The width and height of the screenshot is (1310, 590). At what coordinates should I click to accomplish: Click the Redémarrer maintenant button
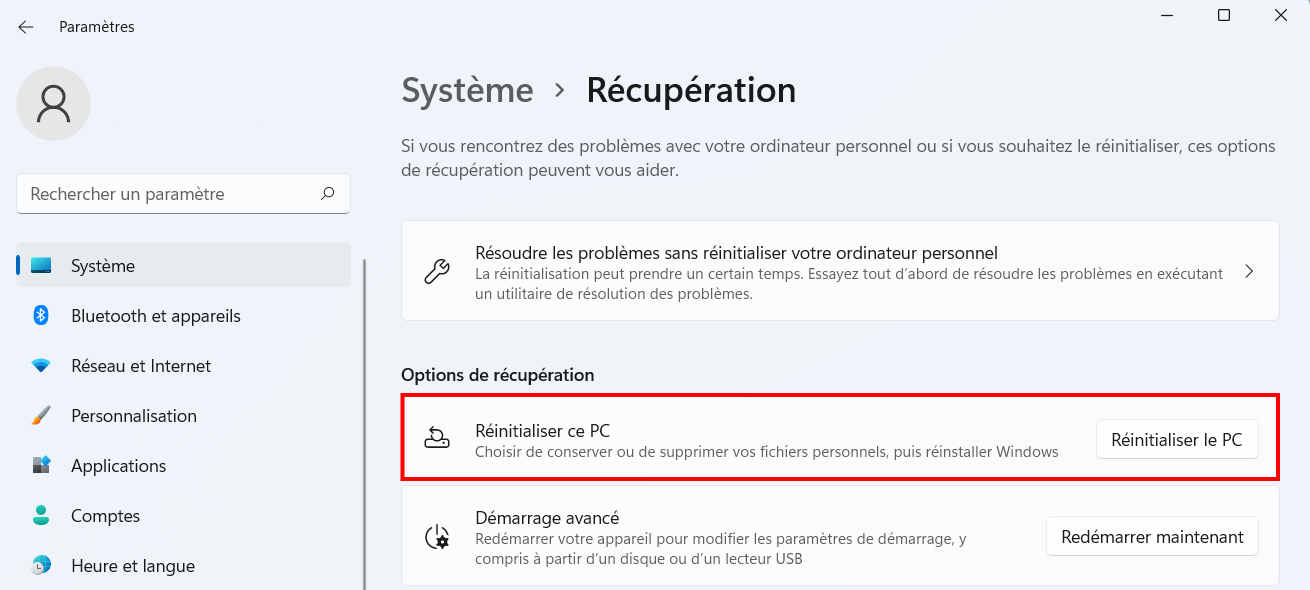[x=1152, y=537]
